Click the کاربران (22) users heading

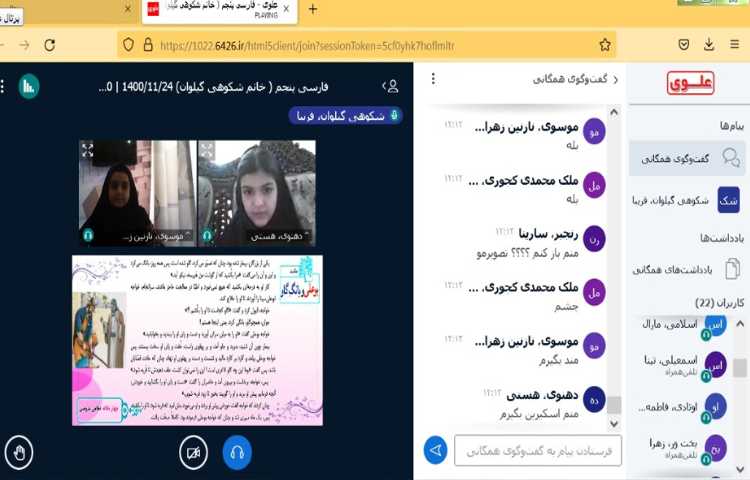[719, 303]
